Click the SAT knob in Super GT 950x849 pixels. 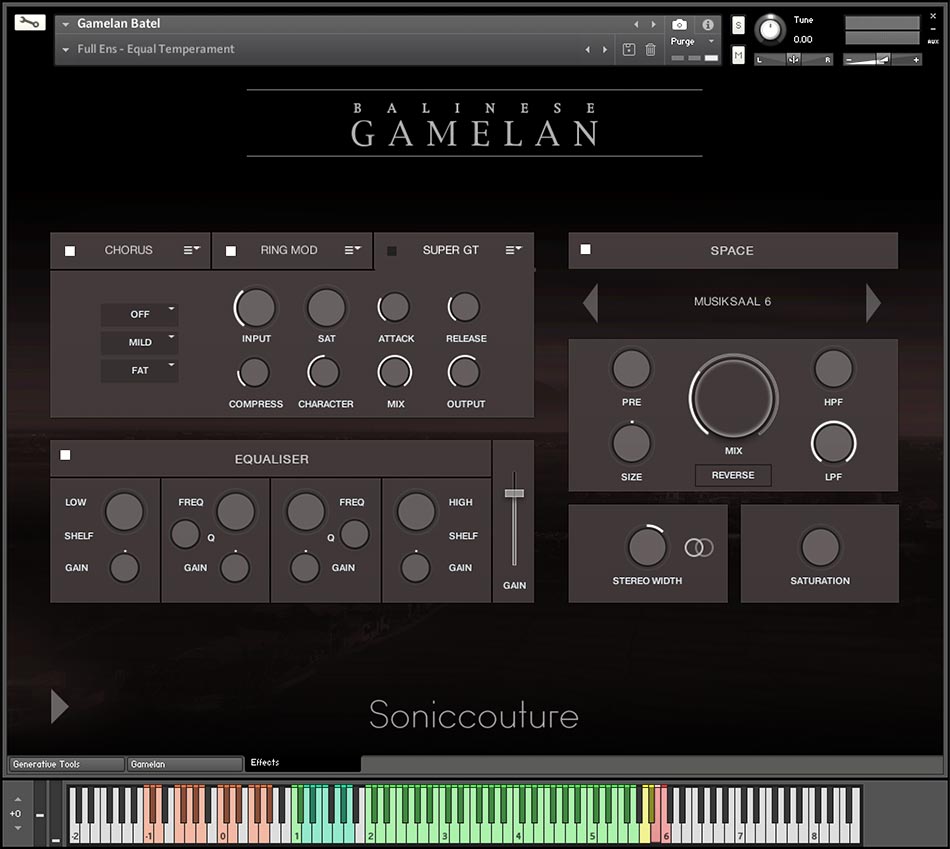click(326, 308)
